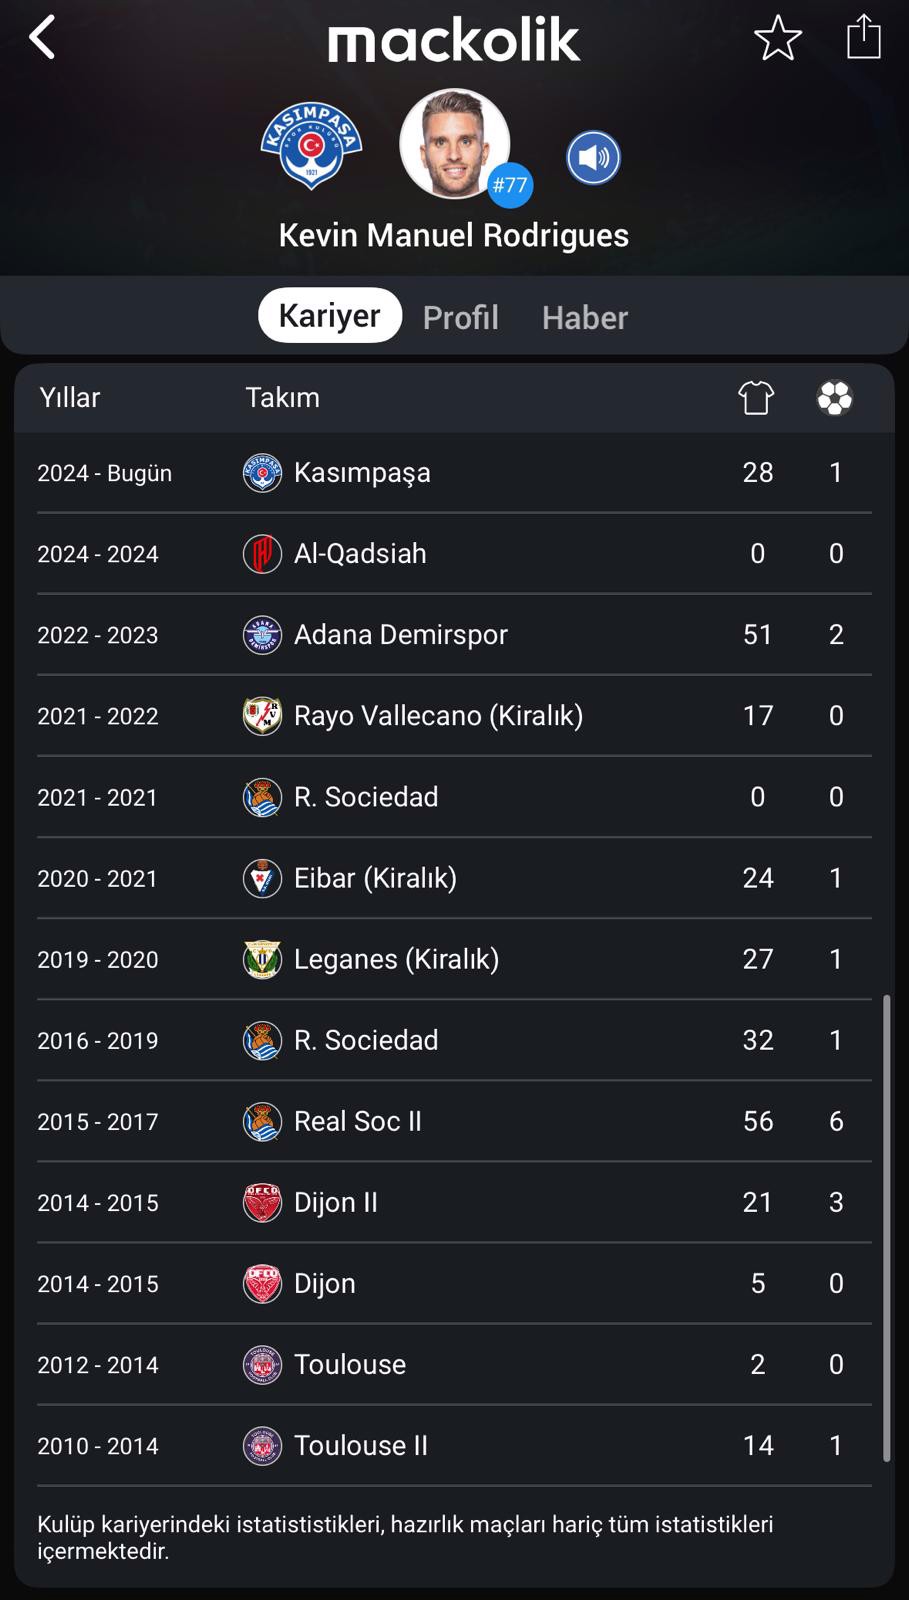Screen dimensions: 909x1600
Task: Open Real Soc II career row
Action: [x=454, y=1121]
